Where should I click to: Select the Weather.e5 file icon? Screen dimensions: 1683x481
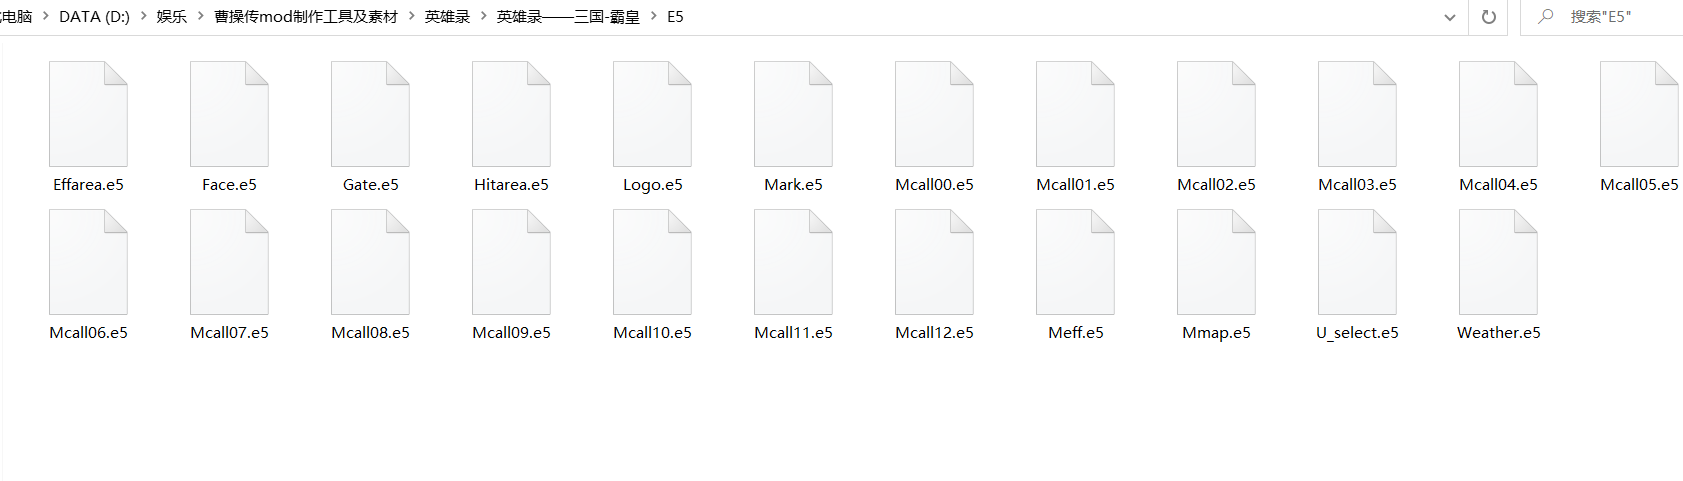[1498, 262]
